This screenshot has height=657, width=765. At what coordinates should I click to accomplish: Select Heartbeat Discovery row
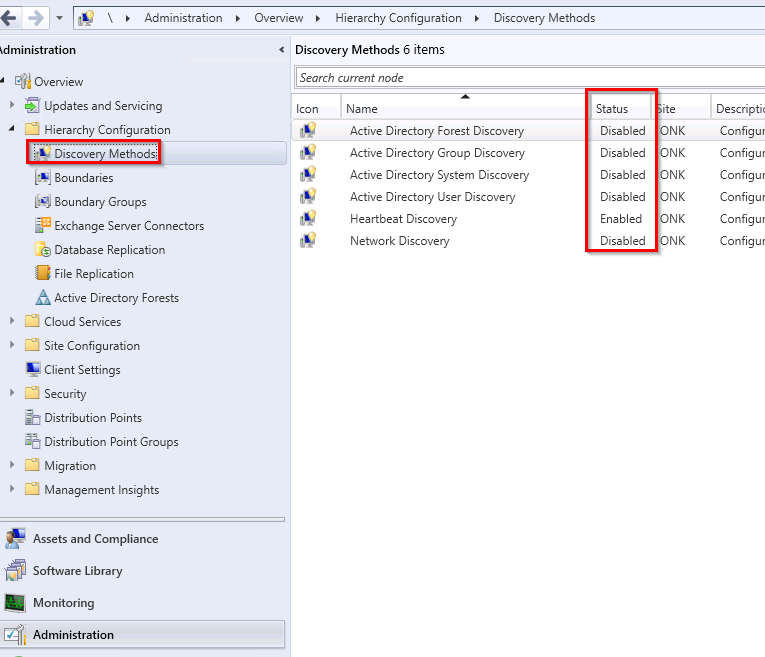(528, 219)
